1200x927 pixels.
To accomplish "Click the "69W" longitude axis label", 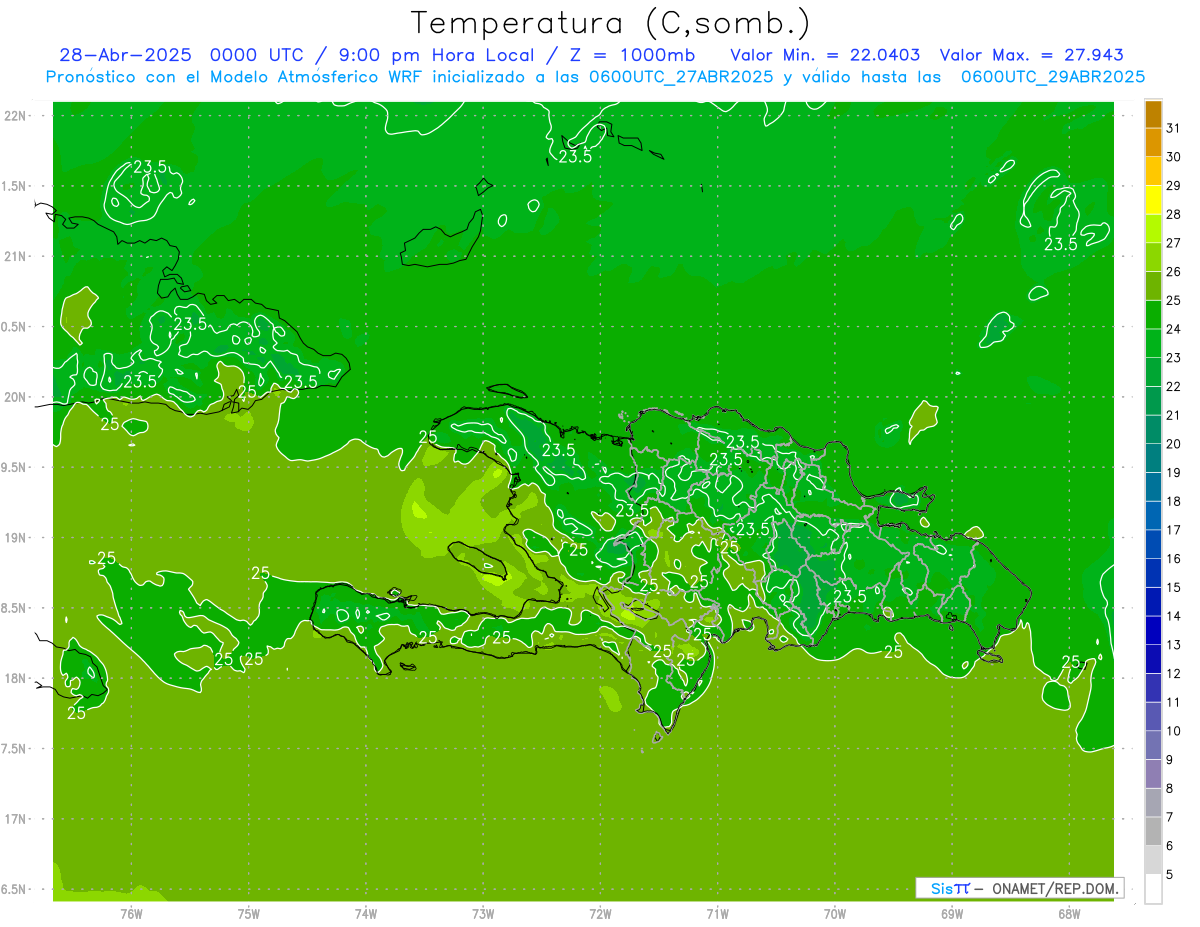I will click(x=952, y=914).
